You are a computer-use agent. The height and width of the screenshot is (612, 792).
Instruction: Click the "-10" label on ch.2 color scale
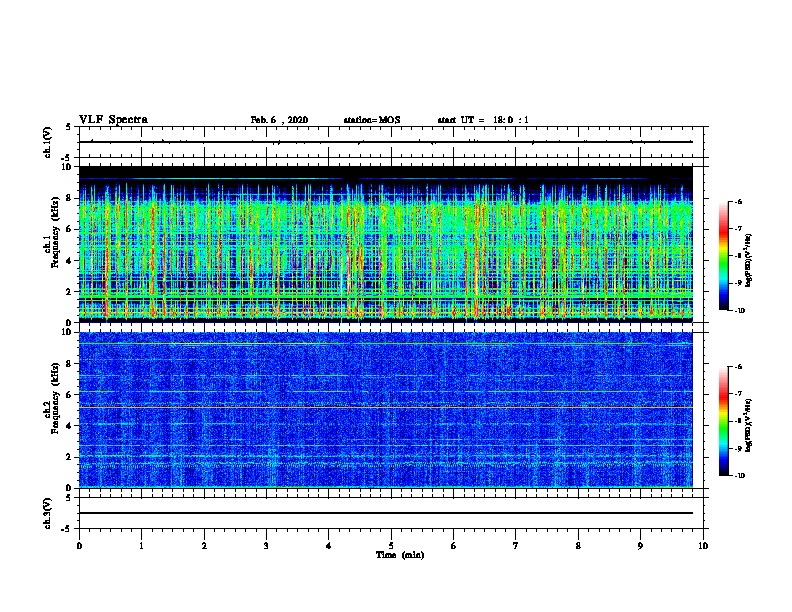pos(739,476)
